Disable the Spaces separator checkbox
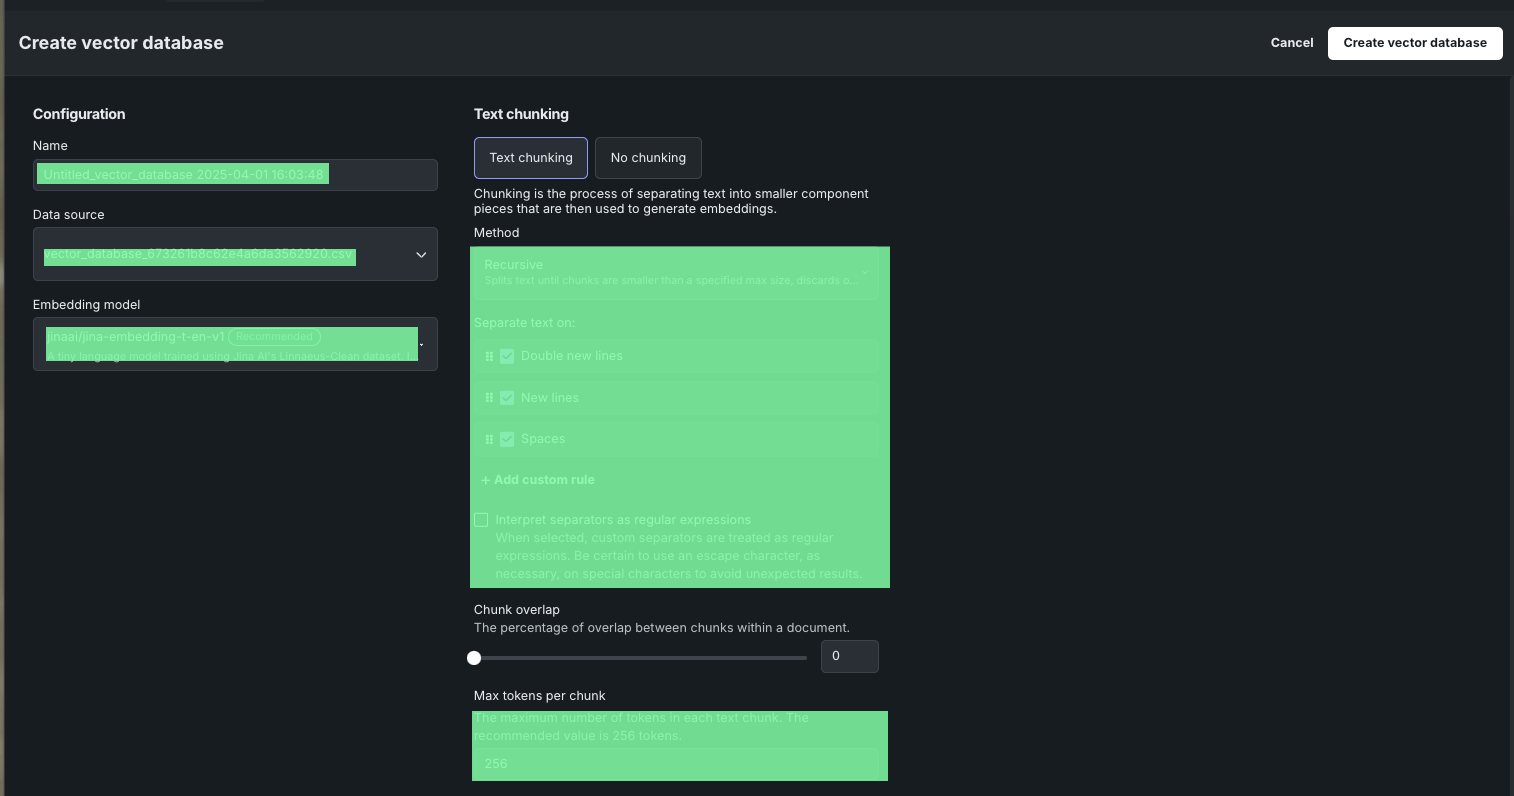Image resolution: width=1514 pixels, height=796 pixels. coord(507,439)
